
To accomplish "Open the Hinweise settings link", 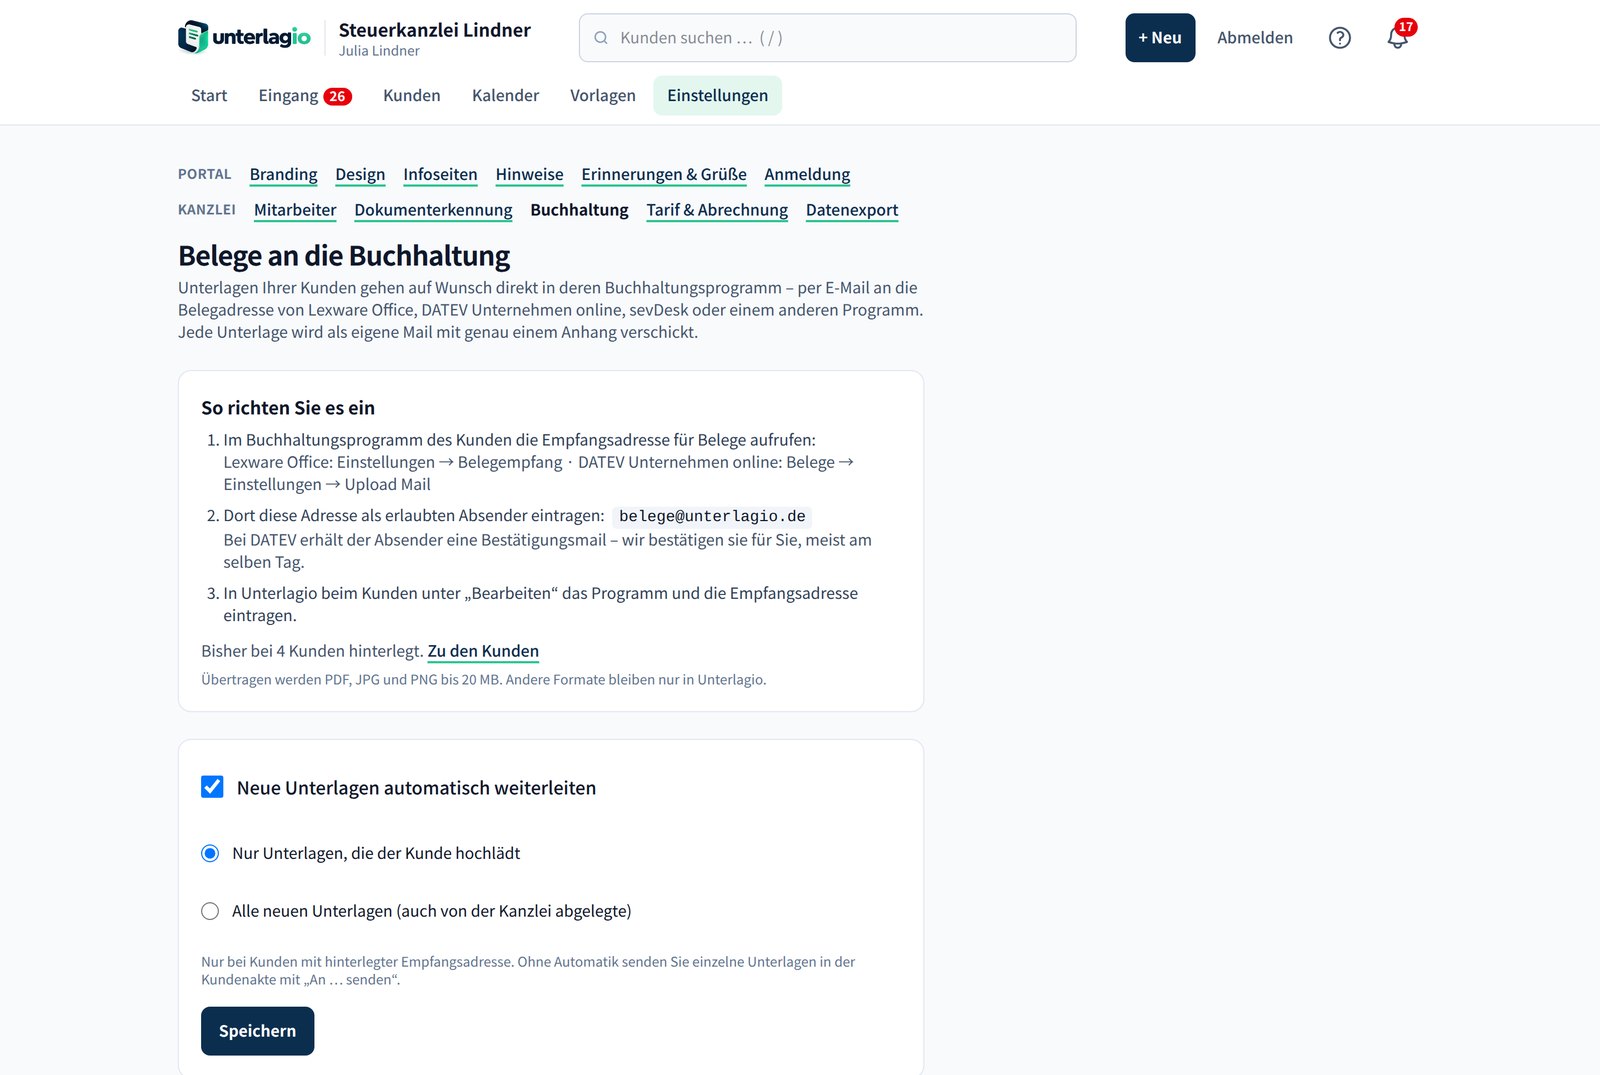I will 530,175.
